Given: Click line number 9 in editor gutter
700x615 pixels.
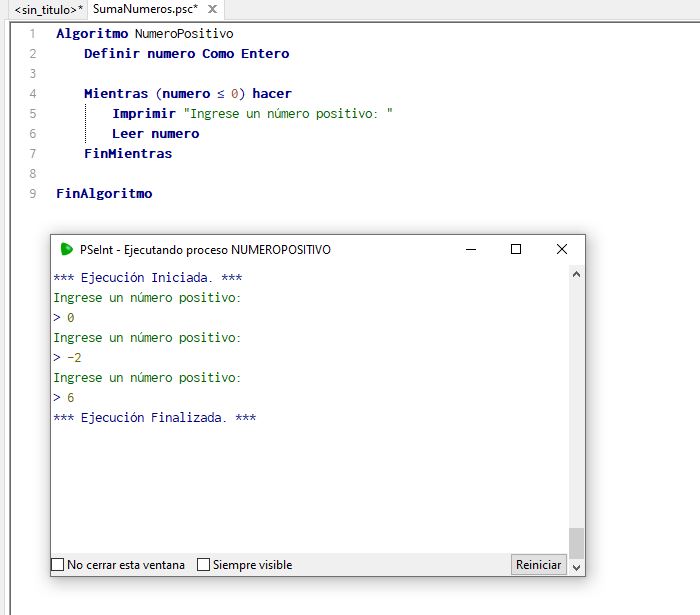Looking at the screenshot, I should pyautogui.click(x=33, y=194).
